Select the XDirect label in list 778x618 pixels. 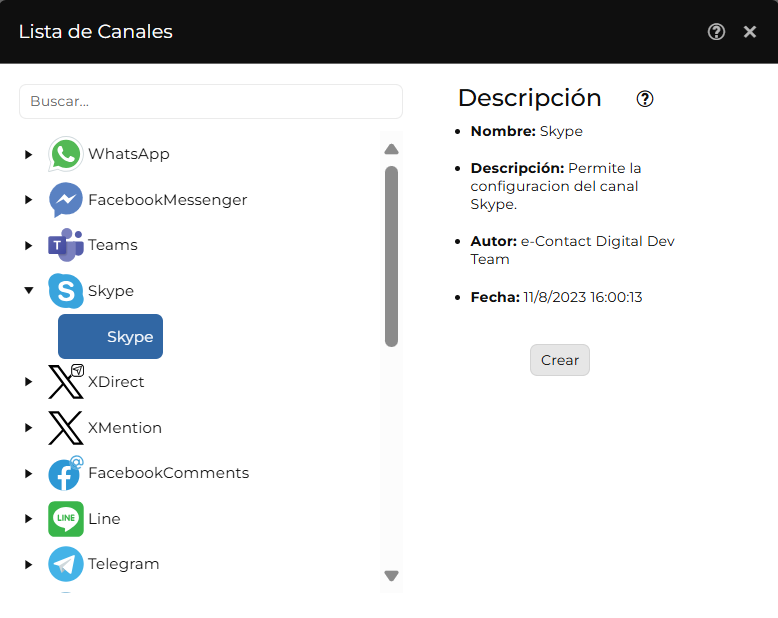116,382
